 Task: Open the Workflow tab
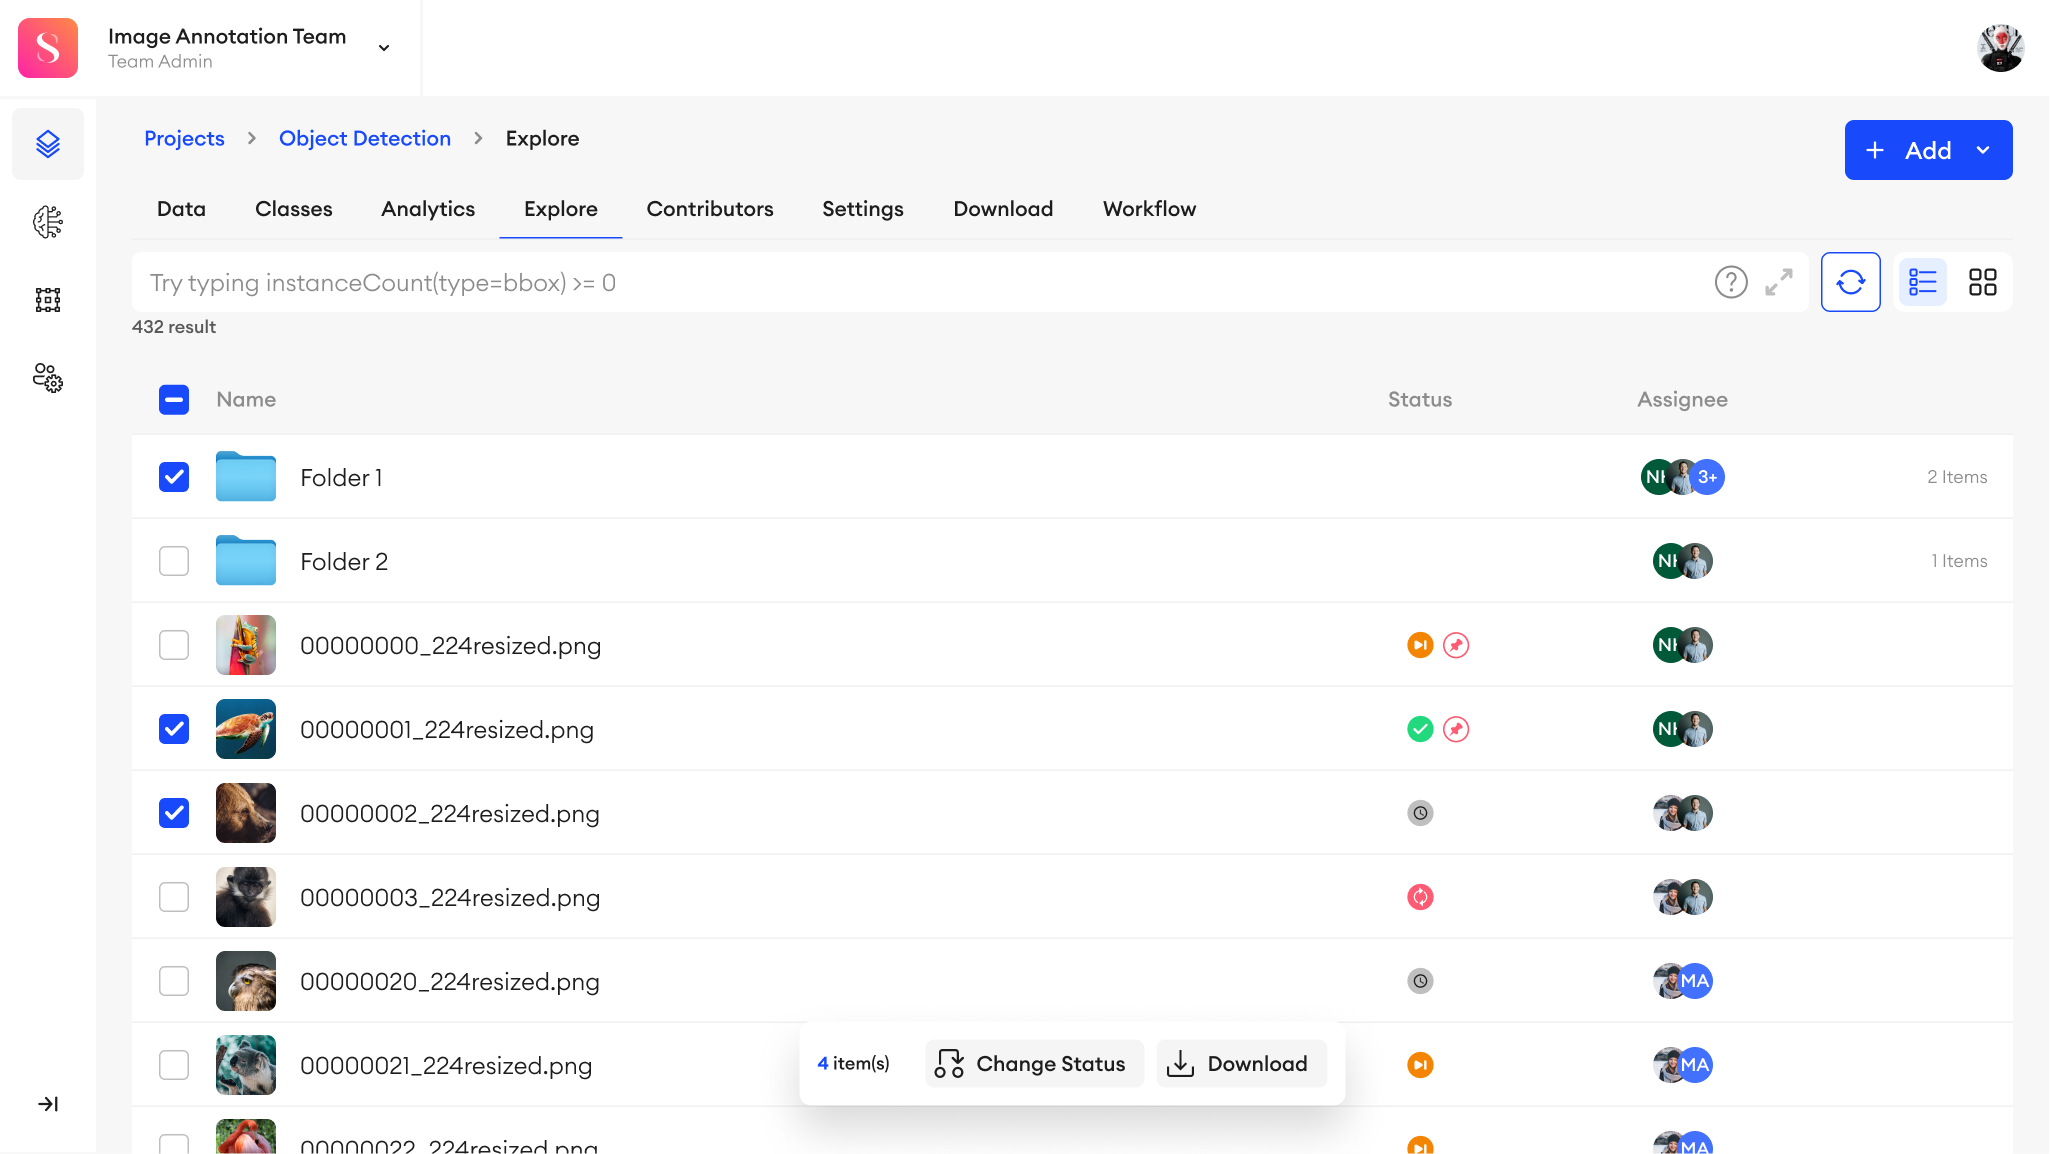1149,209
